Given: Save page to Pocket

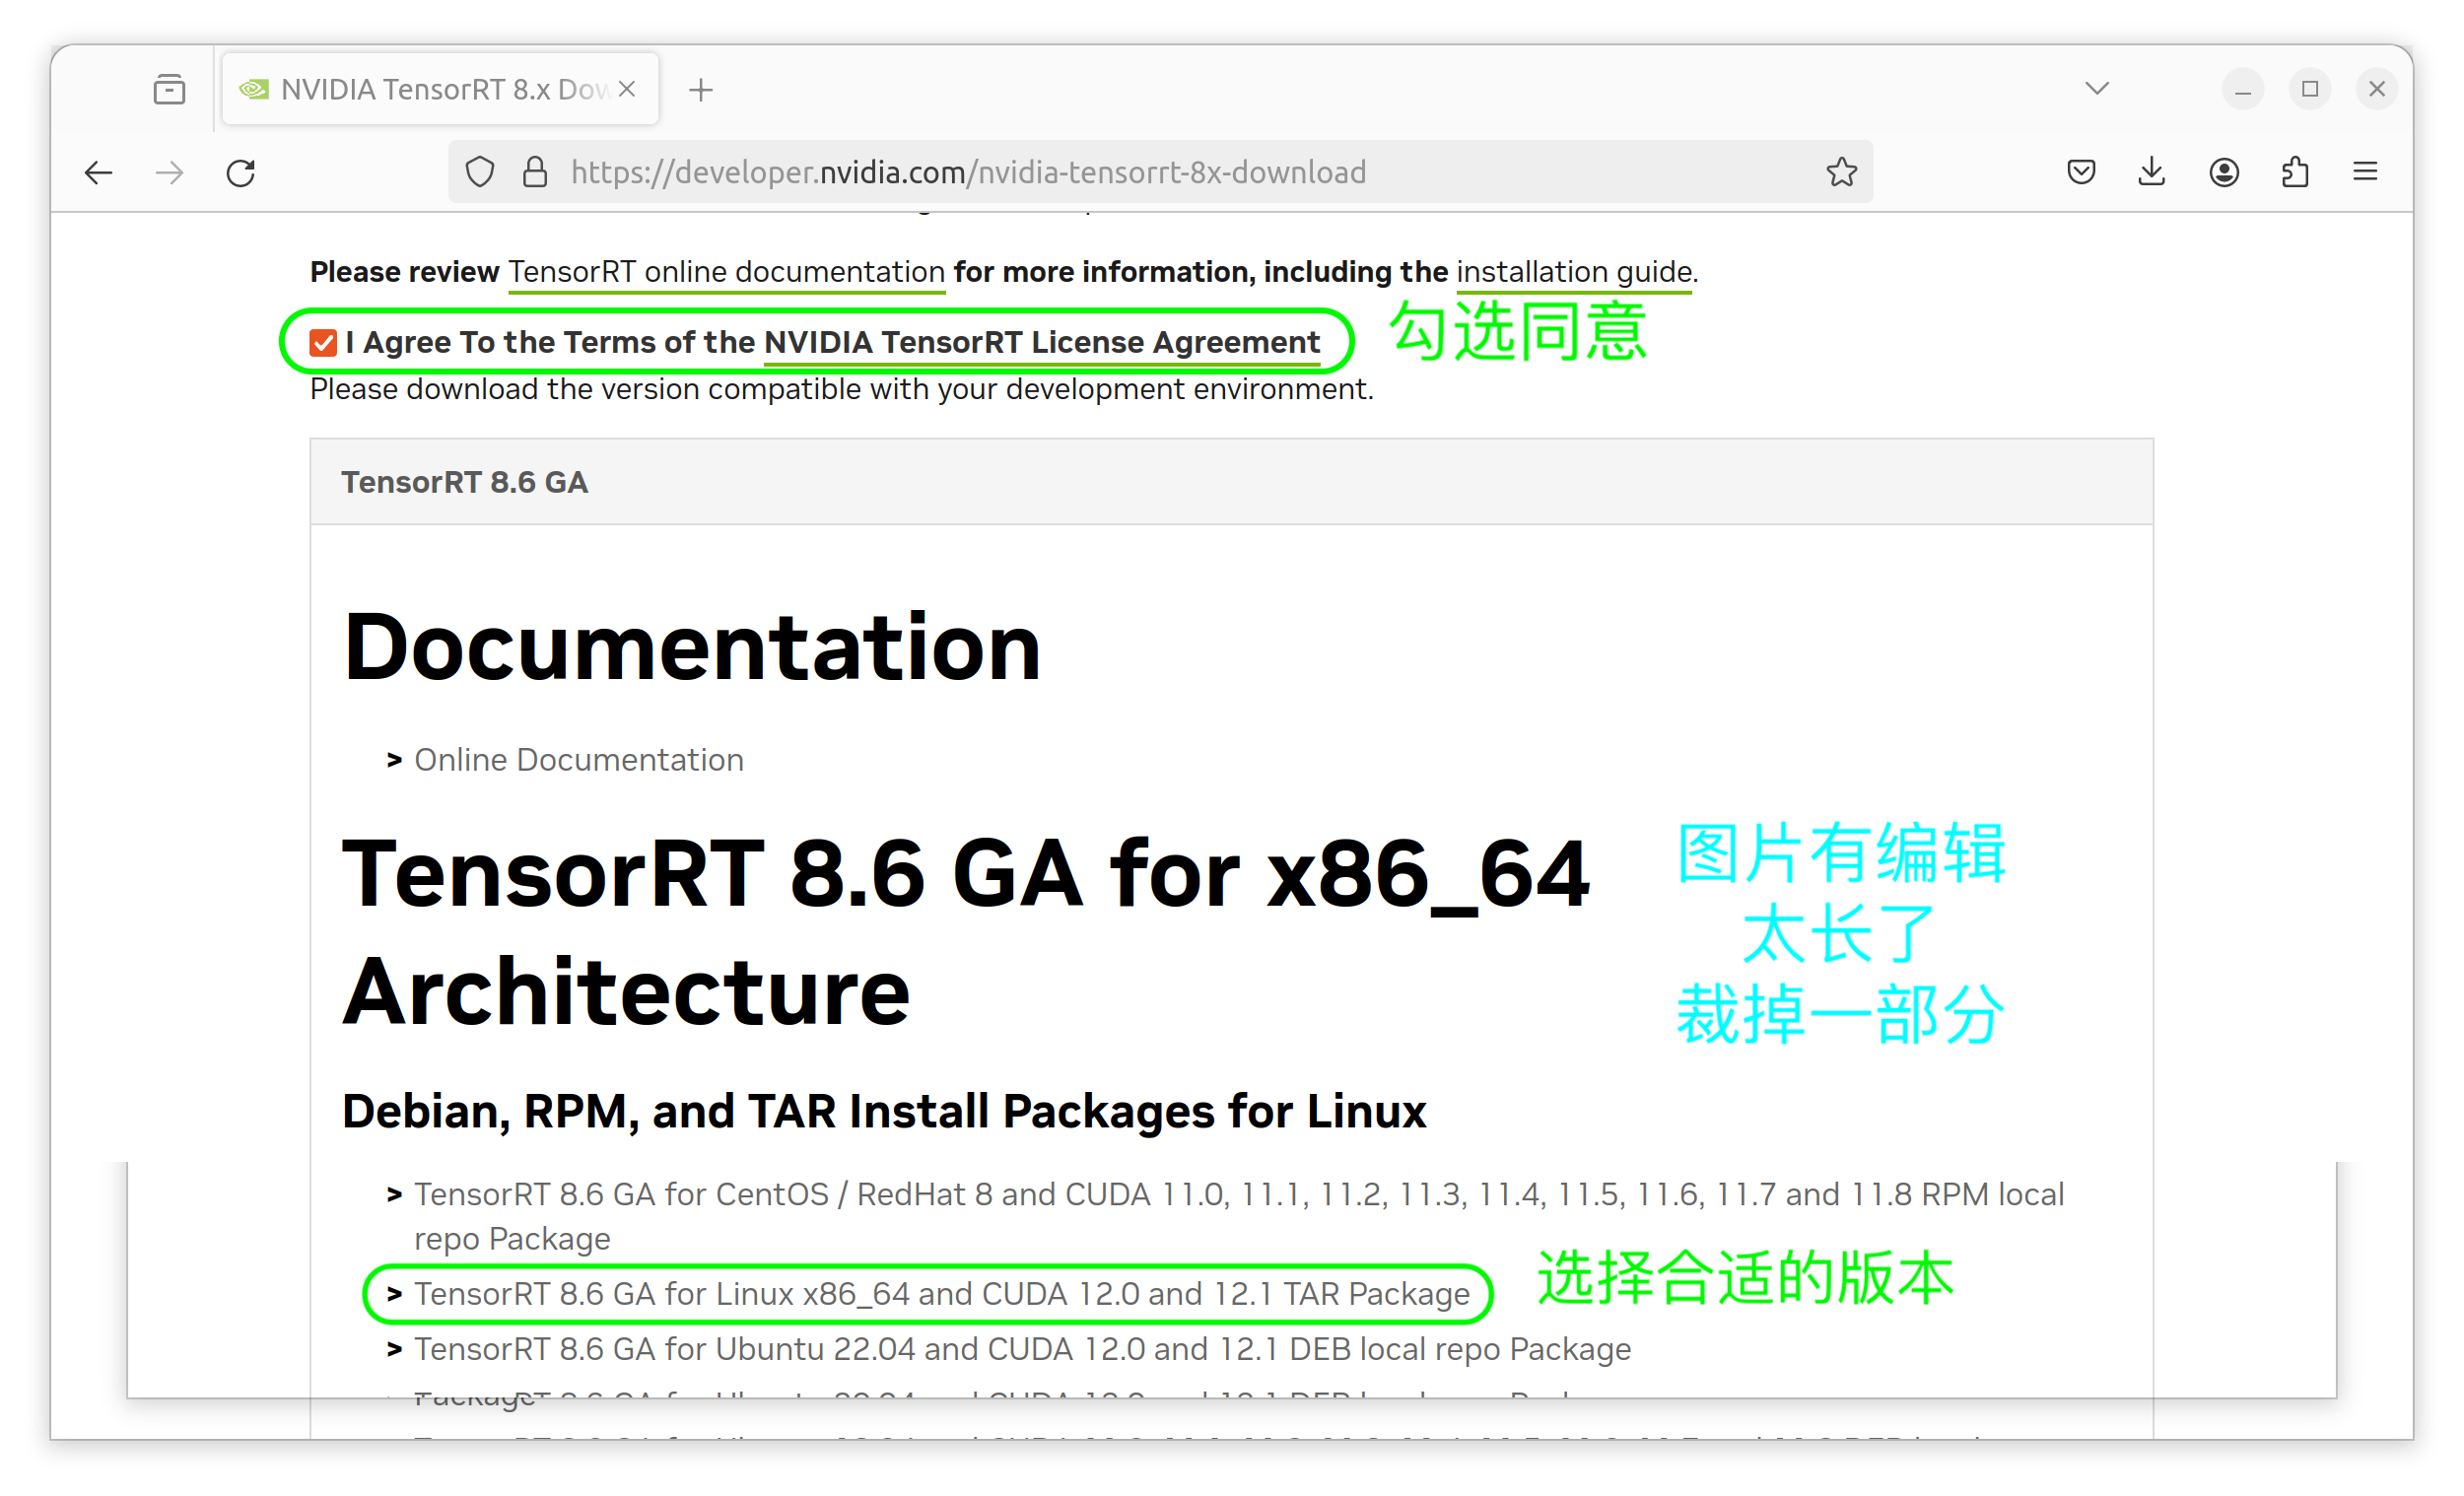Looking at the screenshot, I should click(2081, 173).
